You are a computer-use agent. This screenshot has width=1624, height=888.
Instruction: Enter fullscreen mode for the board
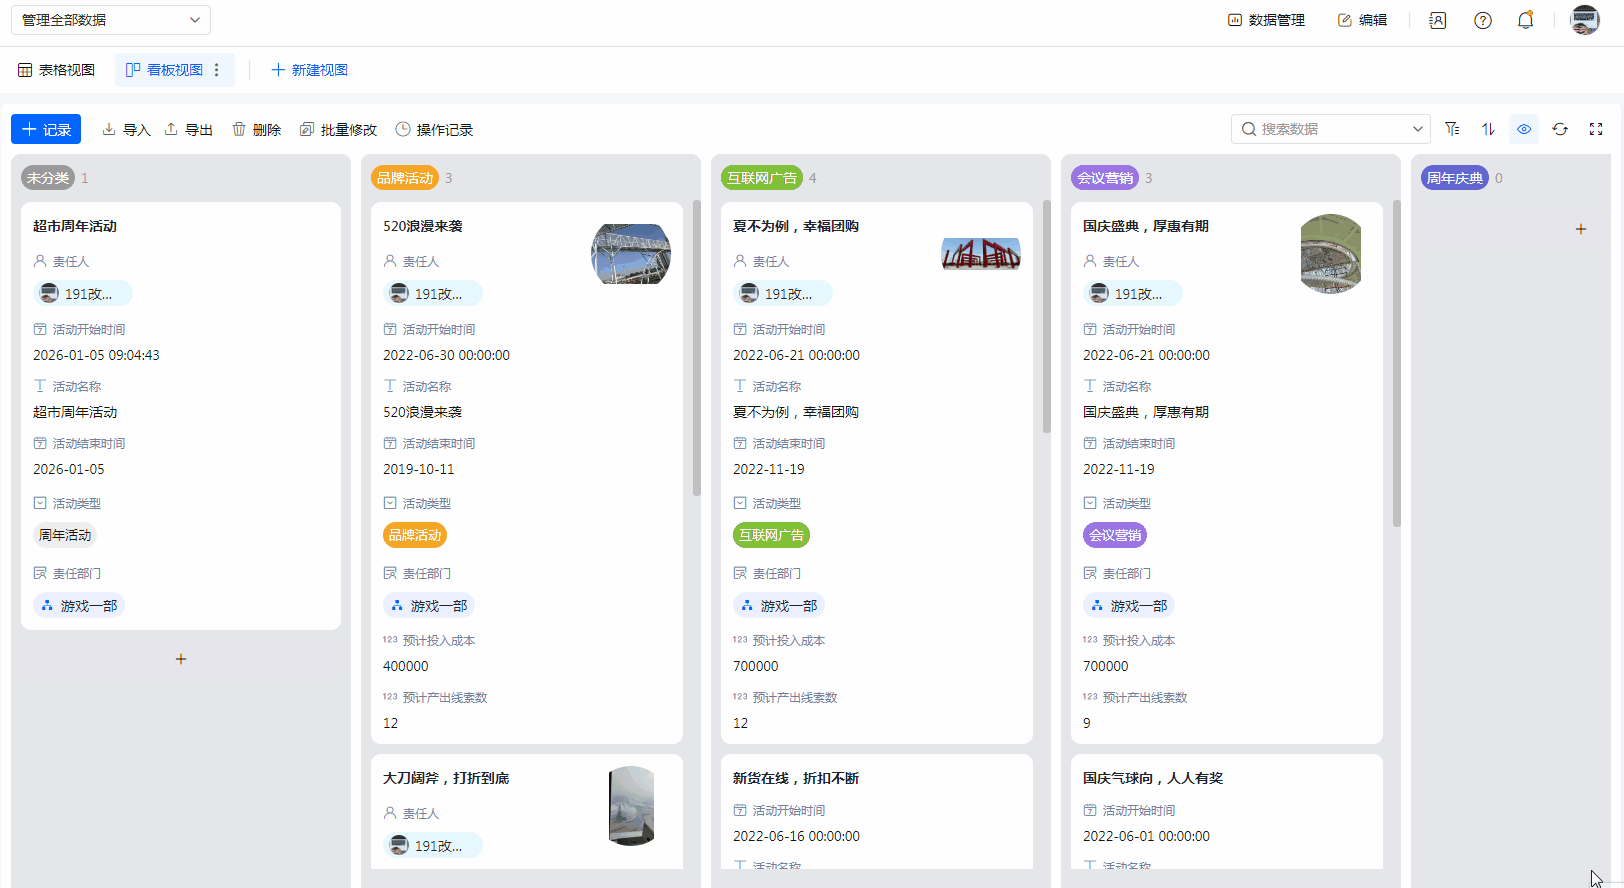[x=1596, y=129]
